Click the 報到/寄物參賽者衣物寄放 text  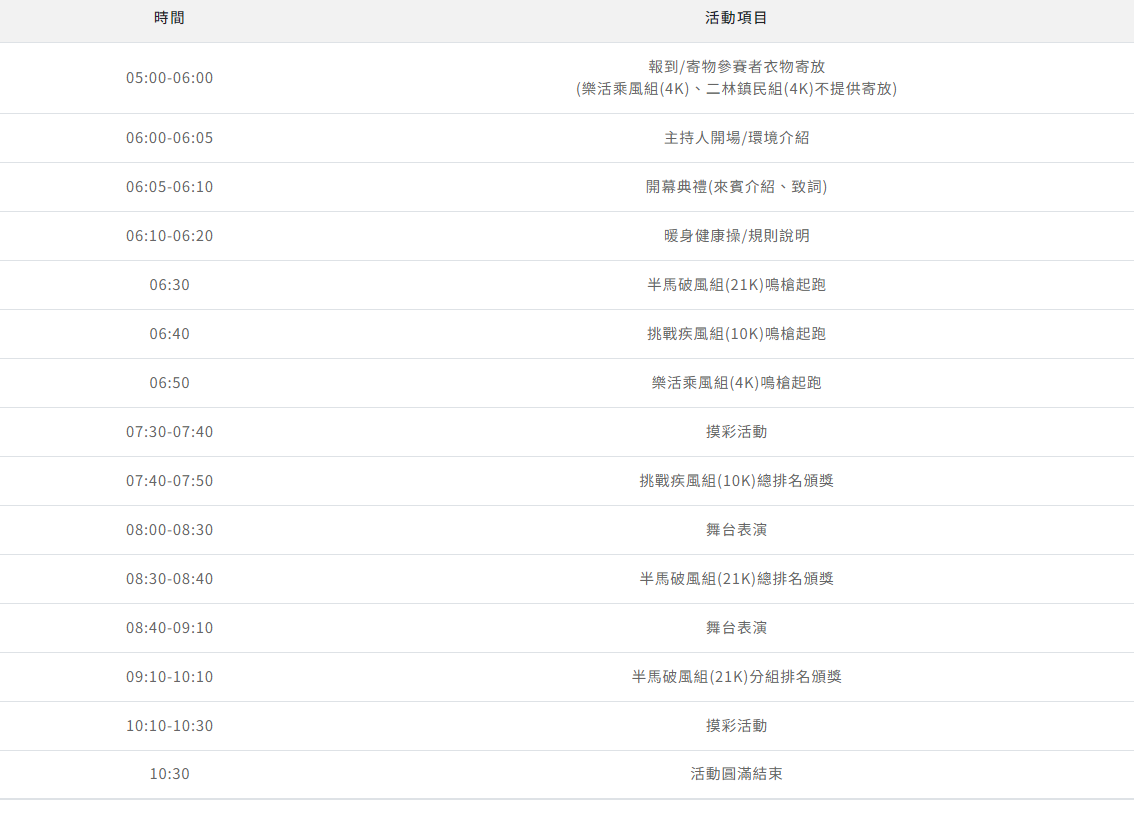coord(736,67)
